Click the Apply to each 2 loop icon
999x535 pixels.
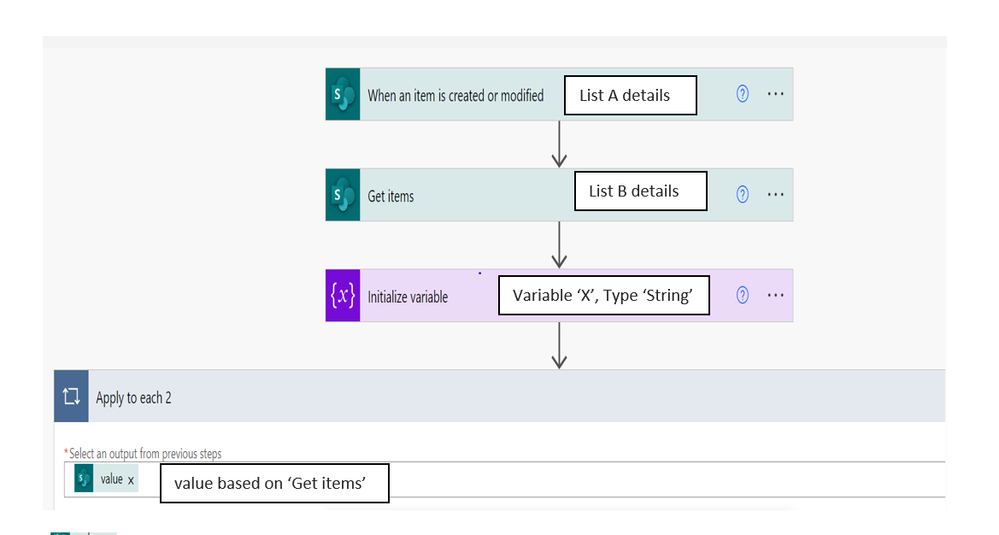tap(71, 397)
